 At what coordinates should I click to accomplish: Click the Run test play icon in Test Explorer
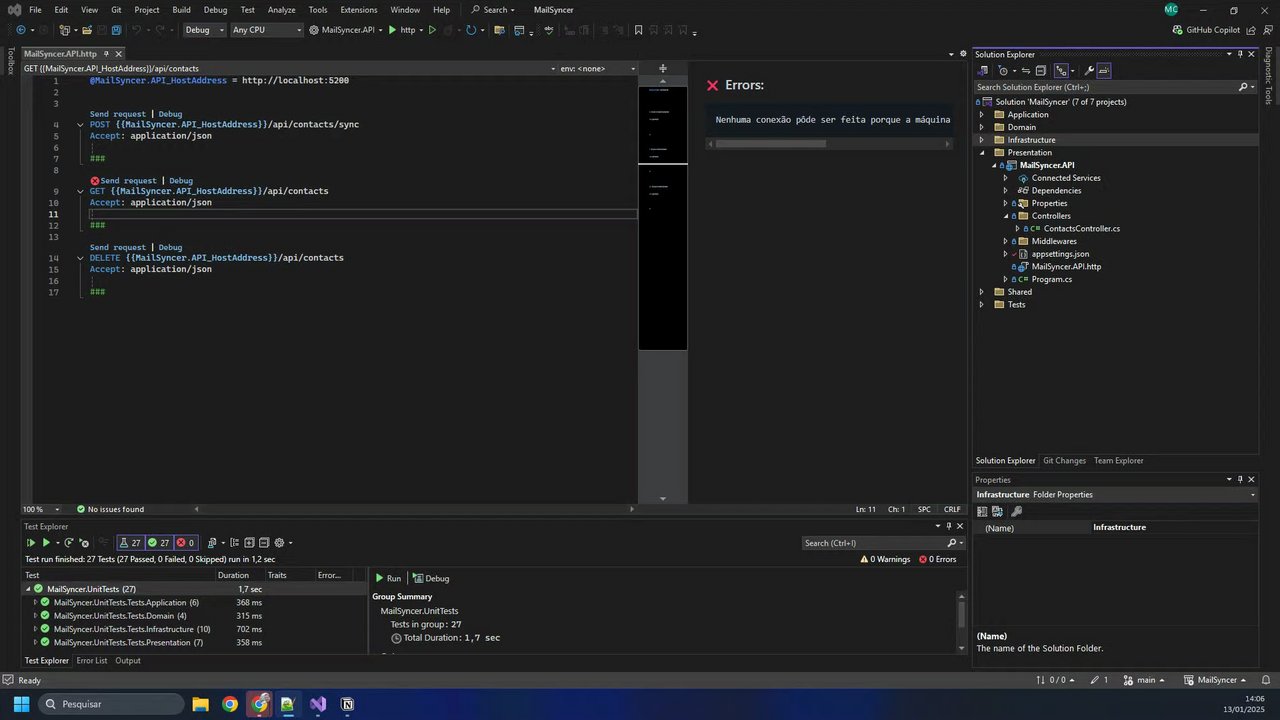[x=45, y=543]
